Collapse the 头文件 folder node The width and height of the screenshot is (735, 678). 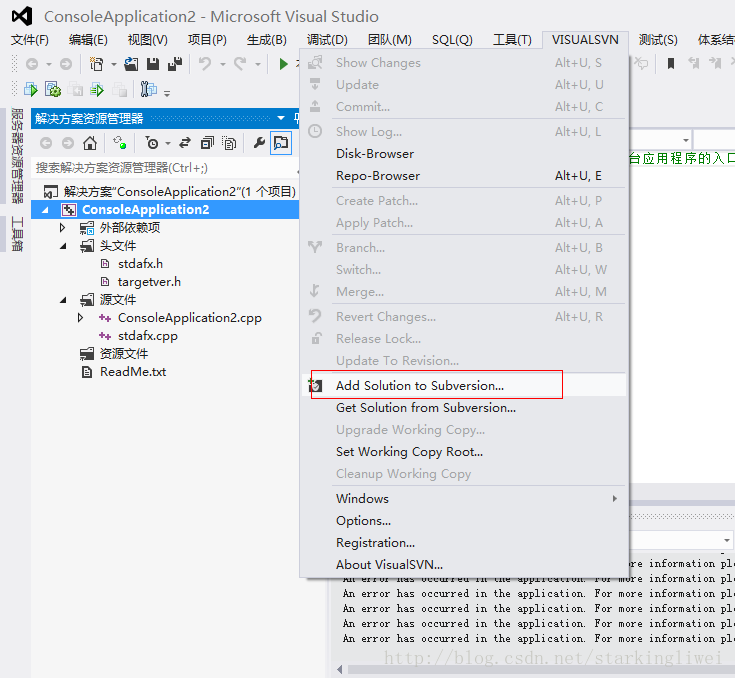click(63, 246)
